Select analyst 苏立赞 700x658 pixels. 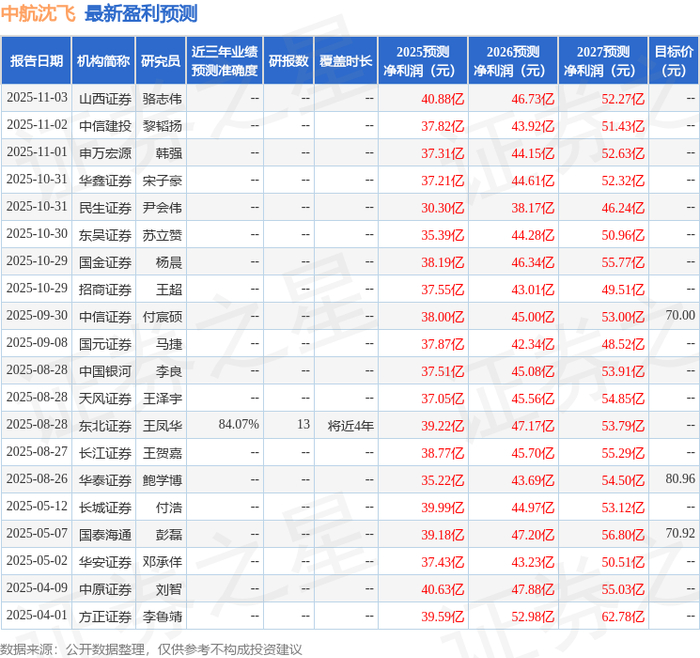(162, 235)
